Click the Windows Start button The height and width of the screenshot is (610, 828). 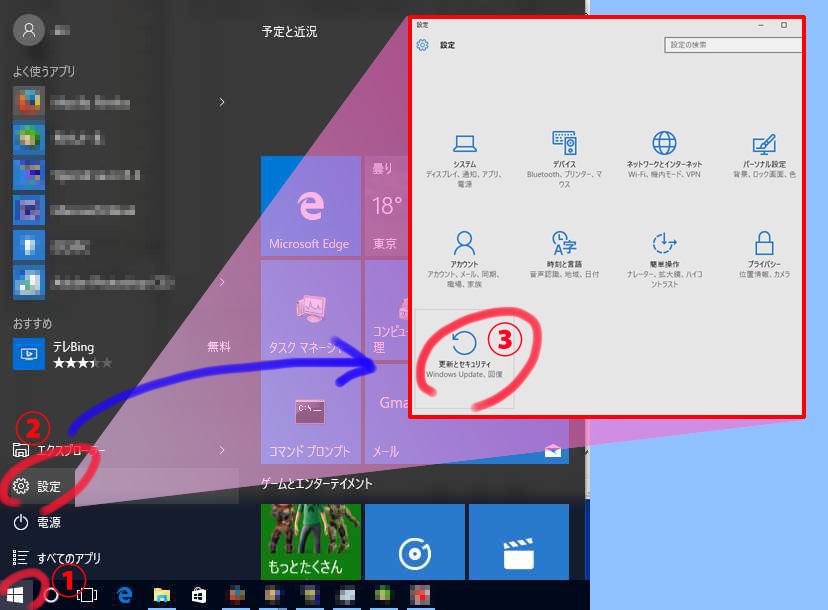point(17,594)
